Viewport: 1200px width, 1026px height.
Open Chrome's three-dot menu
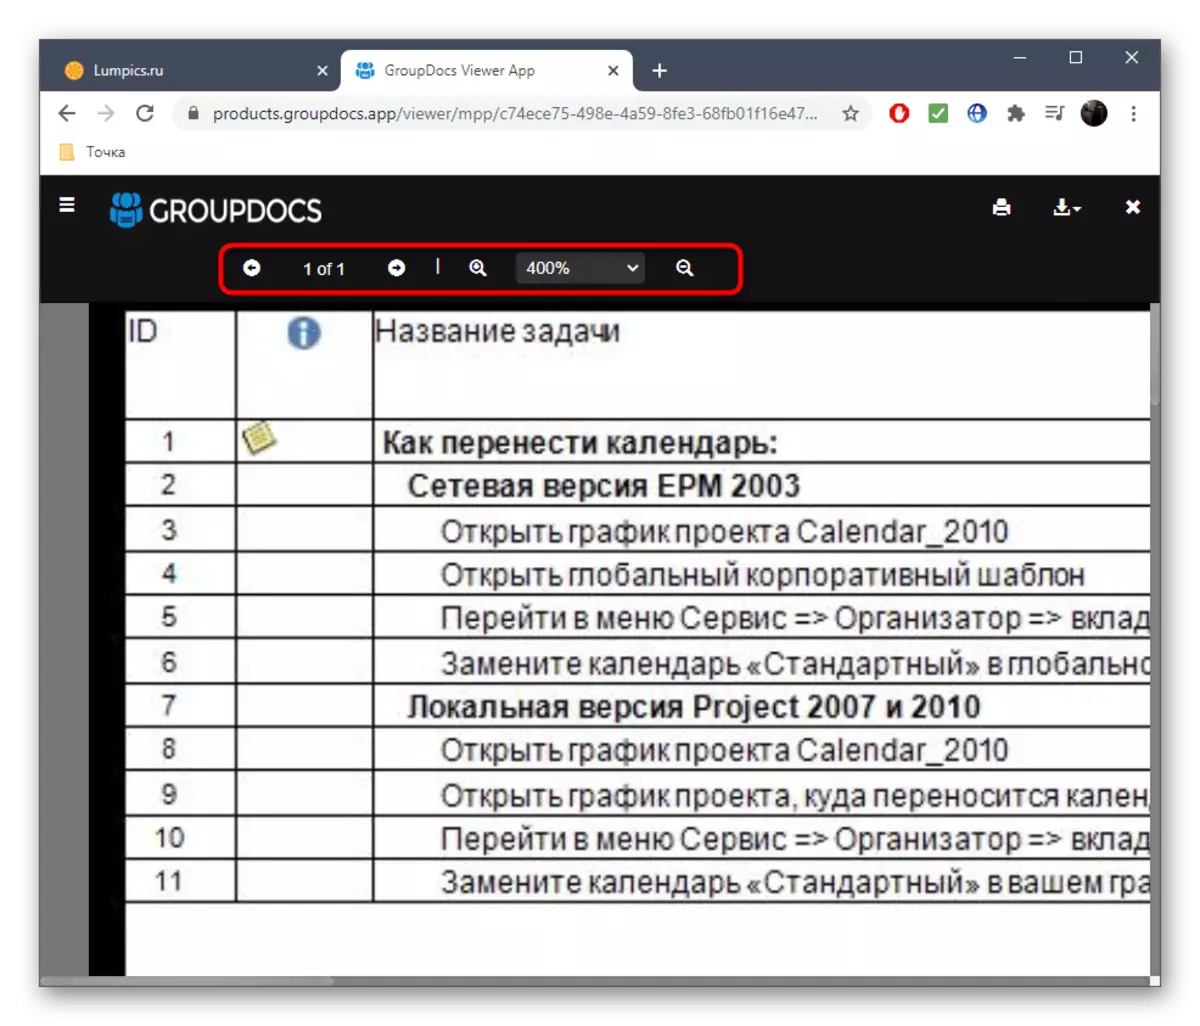[1133, 113]
